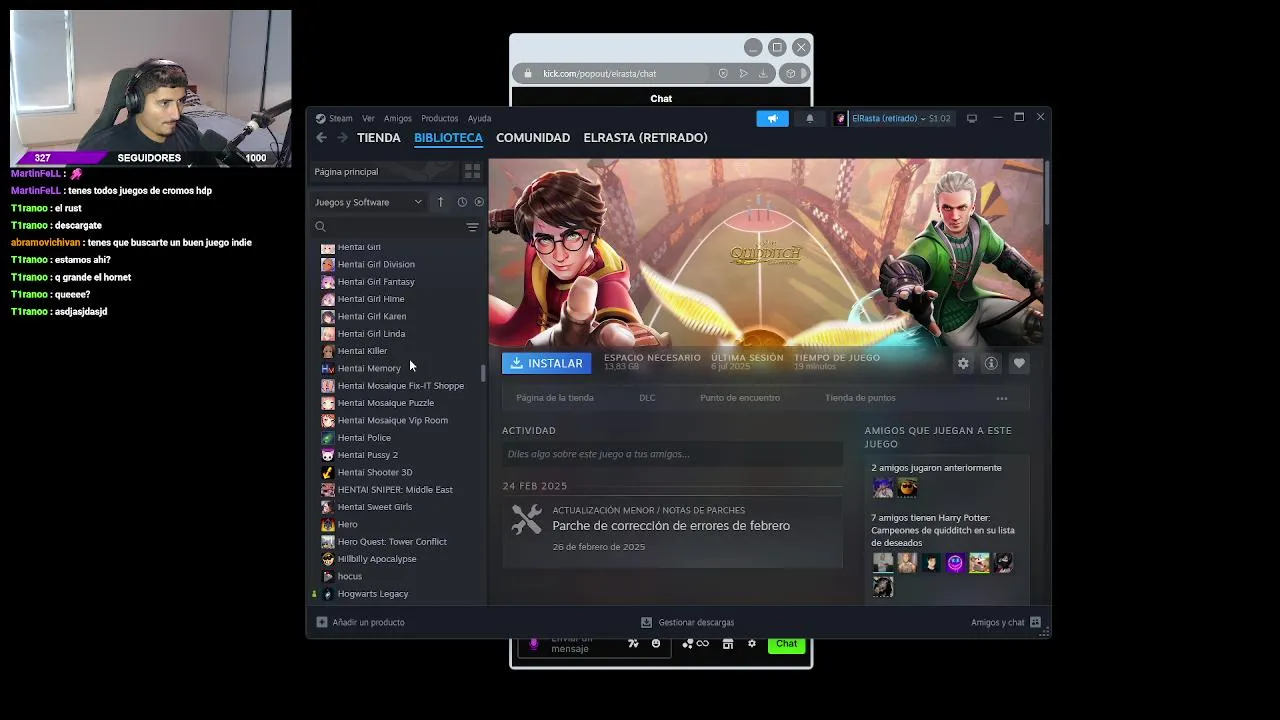Open Gestionar descargas
The width and height of the screenshot is (1280, 720).
tap(687, 622)
